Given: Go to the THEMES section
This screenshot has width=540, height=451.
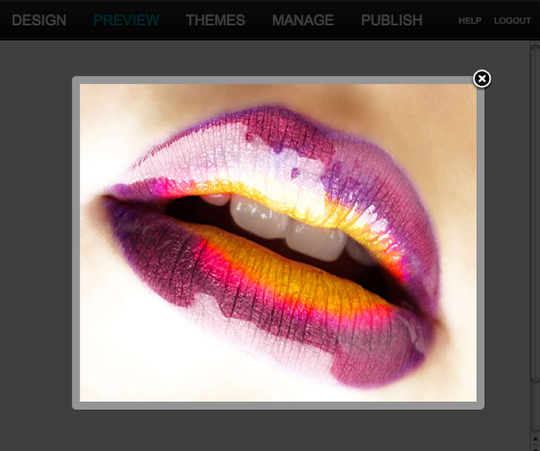Looking at the screenshot, I should pos(215,20).
